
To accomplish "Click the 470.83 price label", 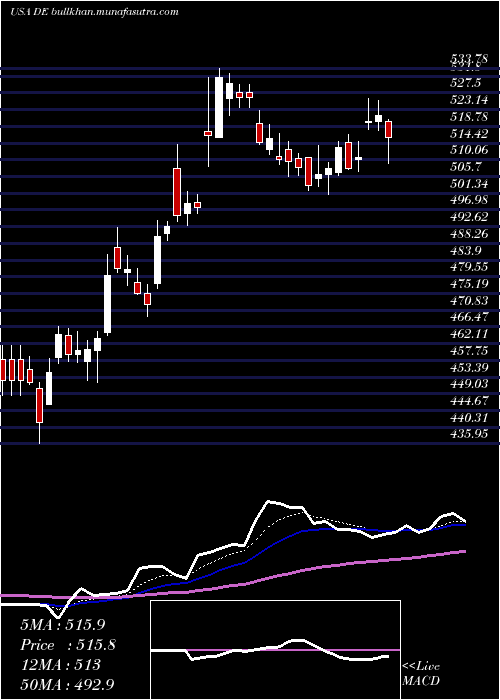I will click(469, 301).
